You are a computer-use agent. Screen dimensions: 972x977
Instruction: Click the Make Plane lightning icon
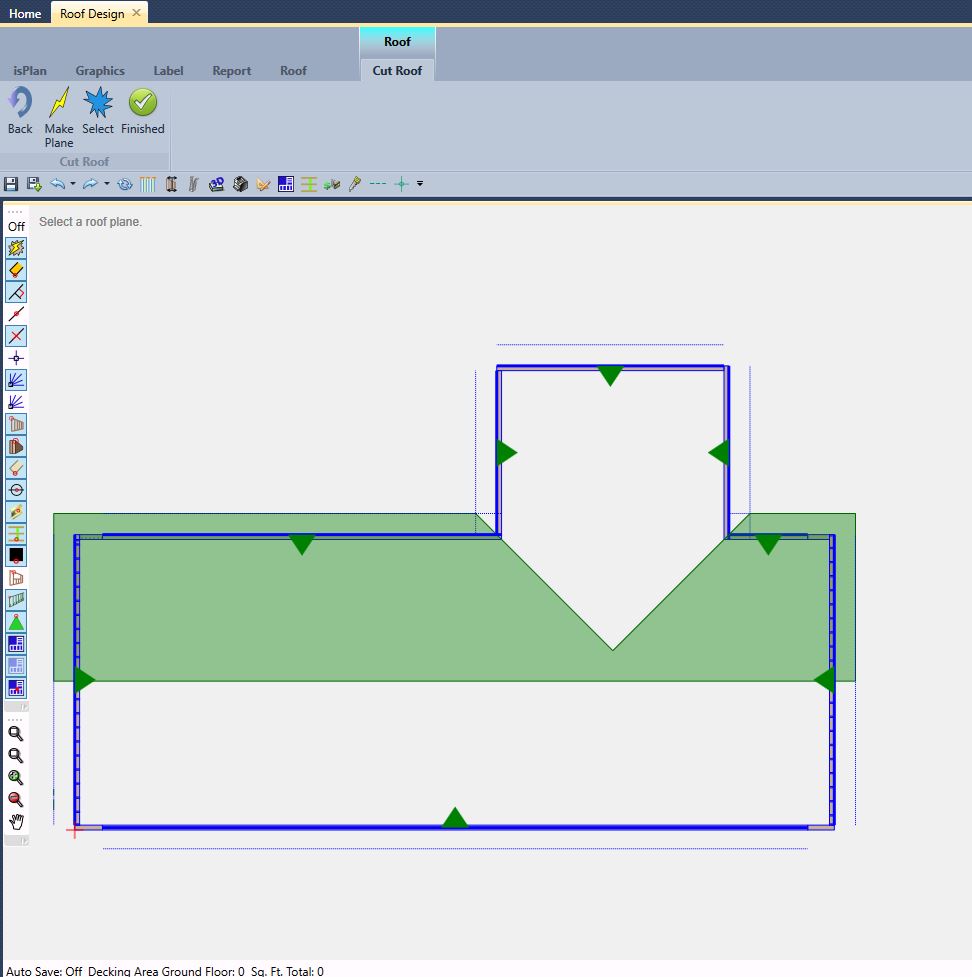click(x=59, y=104)
